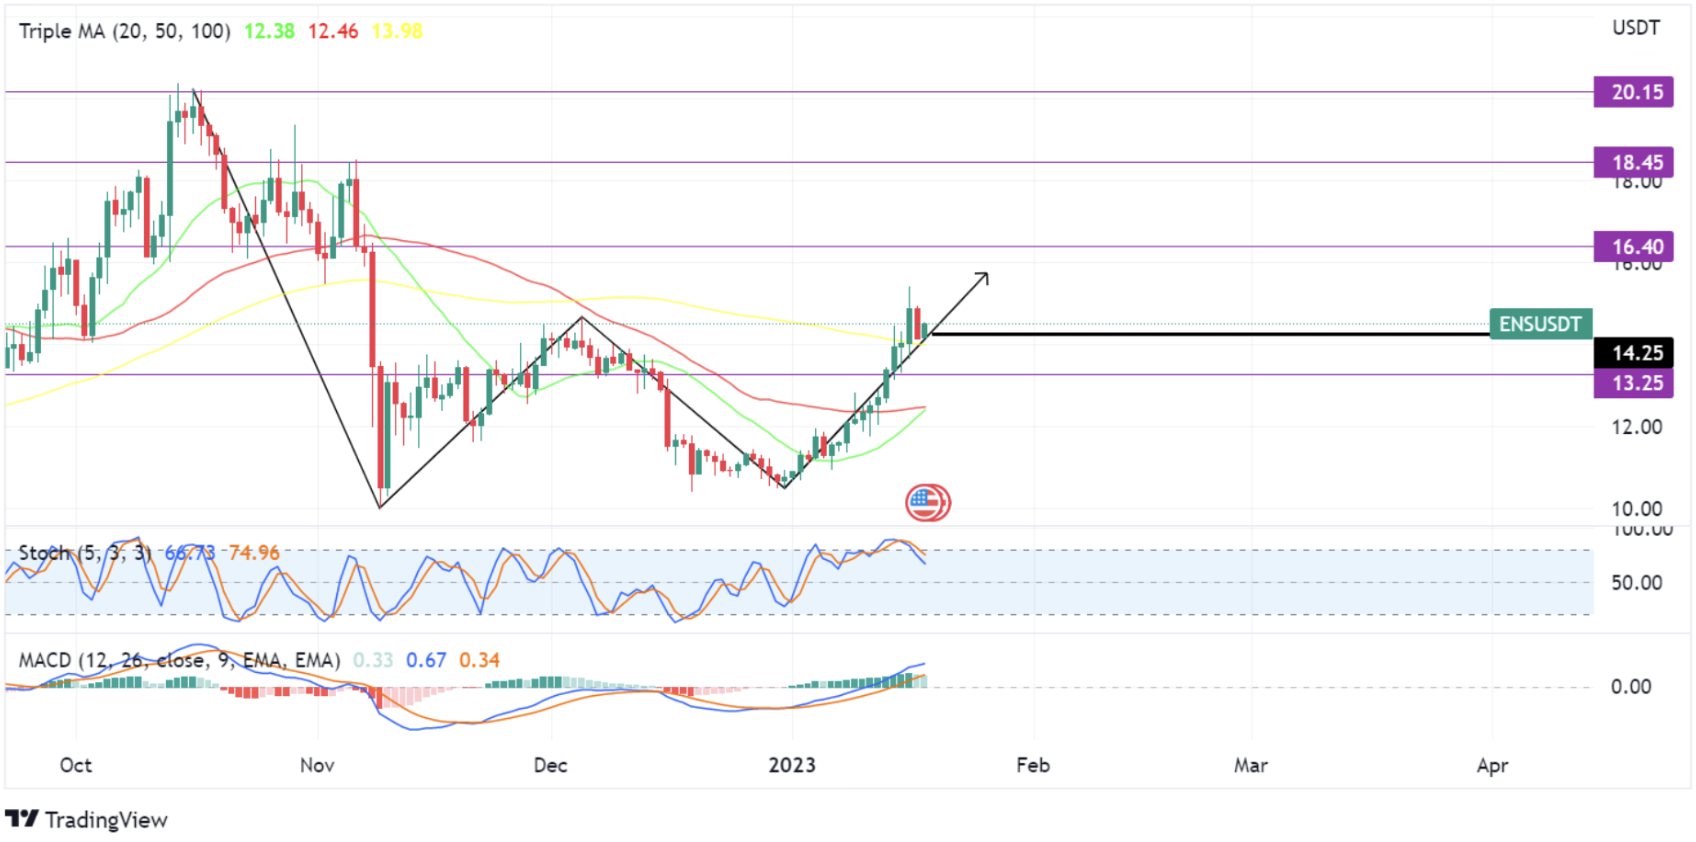The width and height of the screenshot is (1696, 842).
Task: Open the Triple MA (20, 50, 100) indicator legend
Action: click(125, 31)
